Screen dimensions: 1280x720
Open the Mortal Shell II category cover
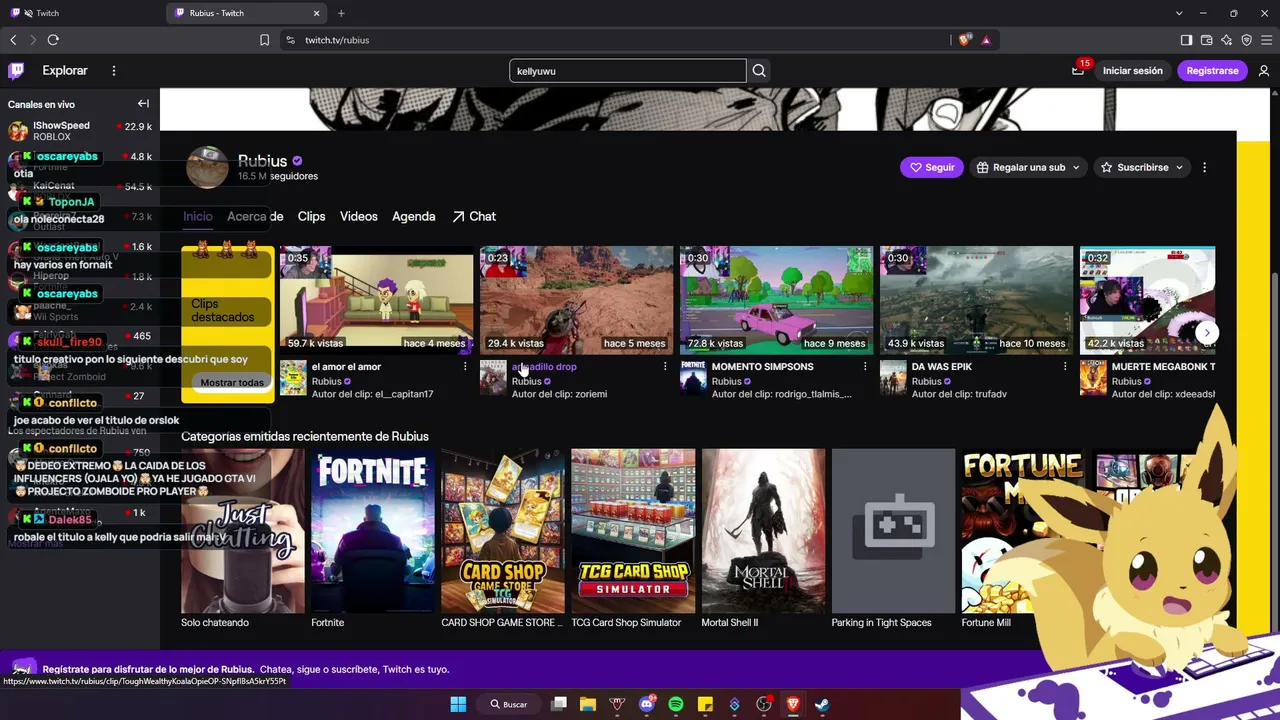tap(763, 531)
